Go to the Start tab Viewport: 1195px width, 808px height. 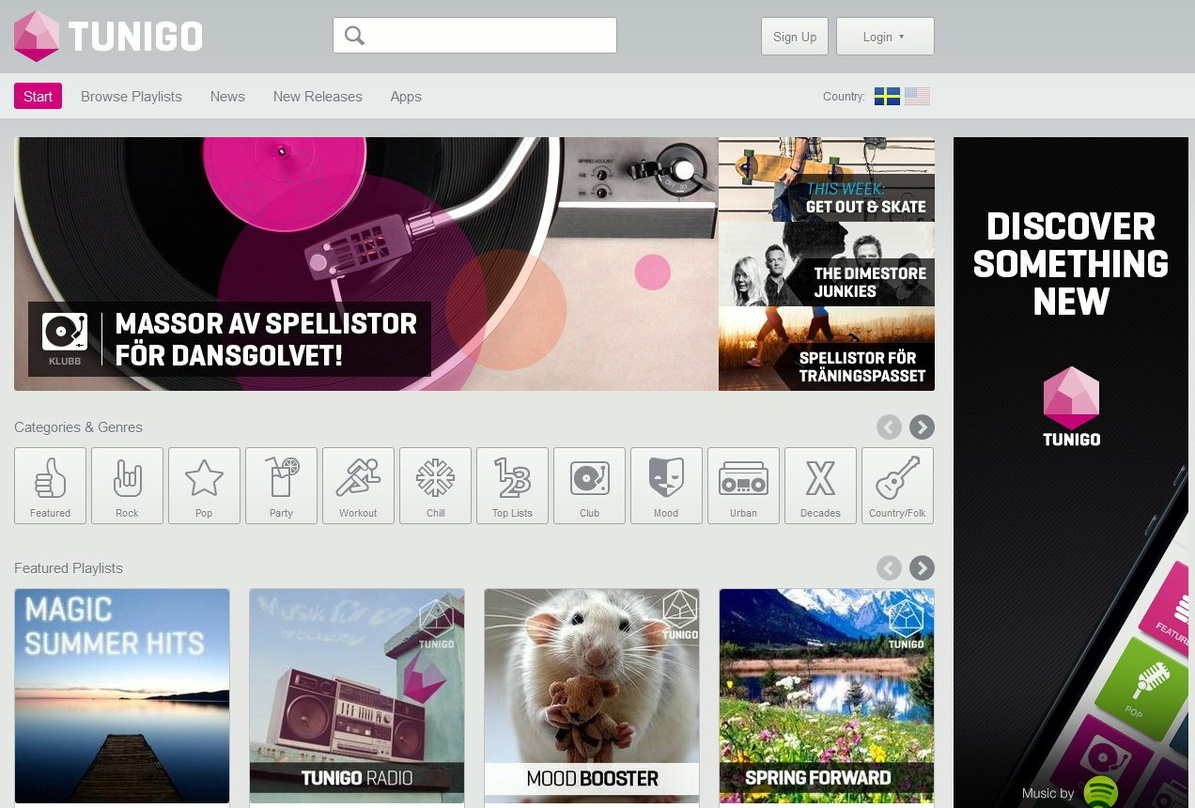pos(38,96)
